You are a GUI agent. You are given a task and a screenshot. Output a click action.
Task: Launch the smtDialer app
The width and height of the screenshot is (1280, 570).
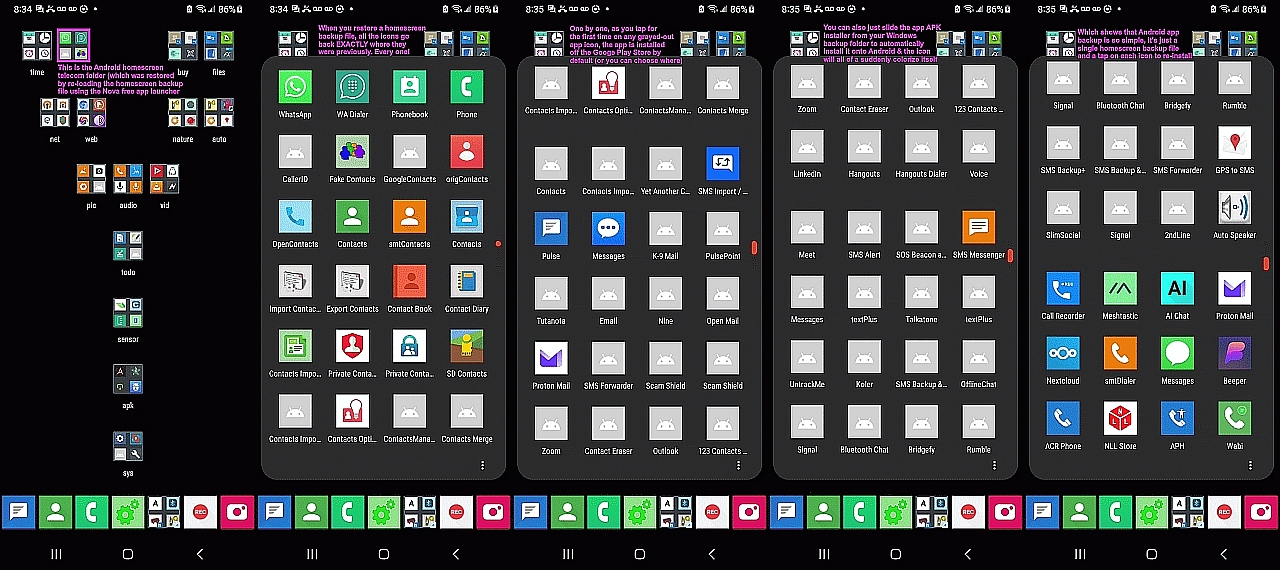coord(1120,354)
